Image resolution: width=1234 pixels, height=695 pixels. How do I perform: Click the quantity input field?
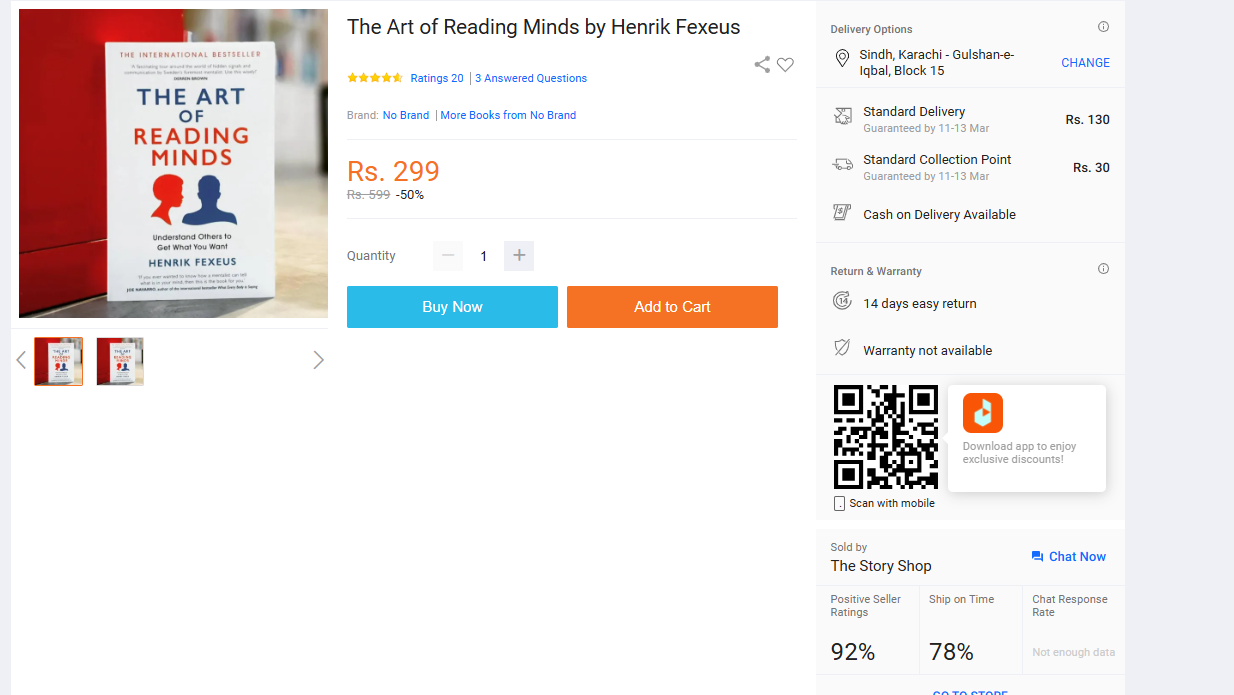[x=484, y=256]
